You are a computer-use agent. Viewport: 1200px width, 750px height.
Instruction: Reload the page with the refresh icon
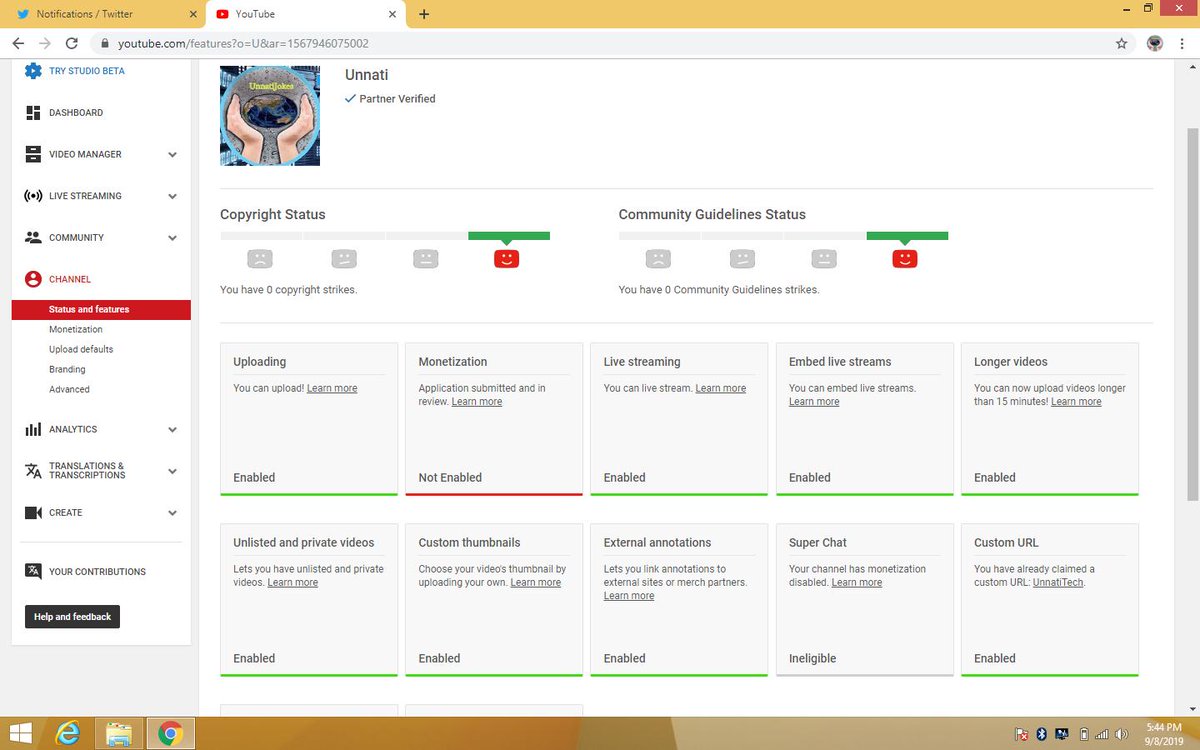[71, 44]
